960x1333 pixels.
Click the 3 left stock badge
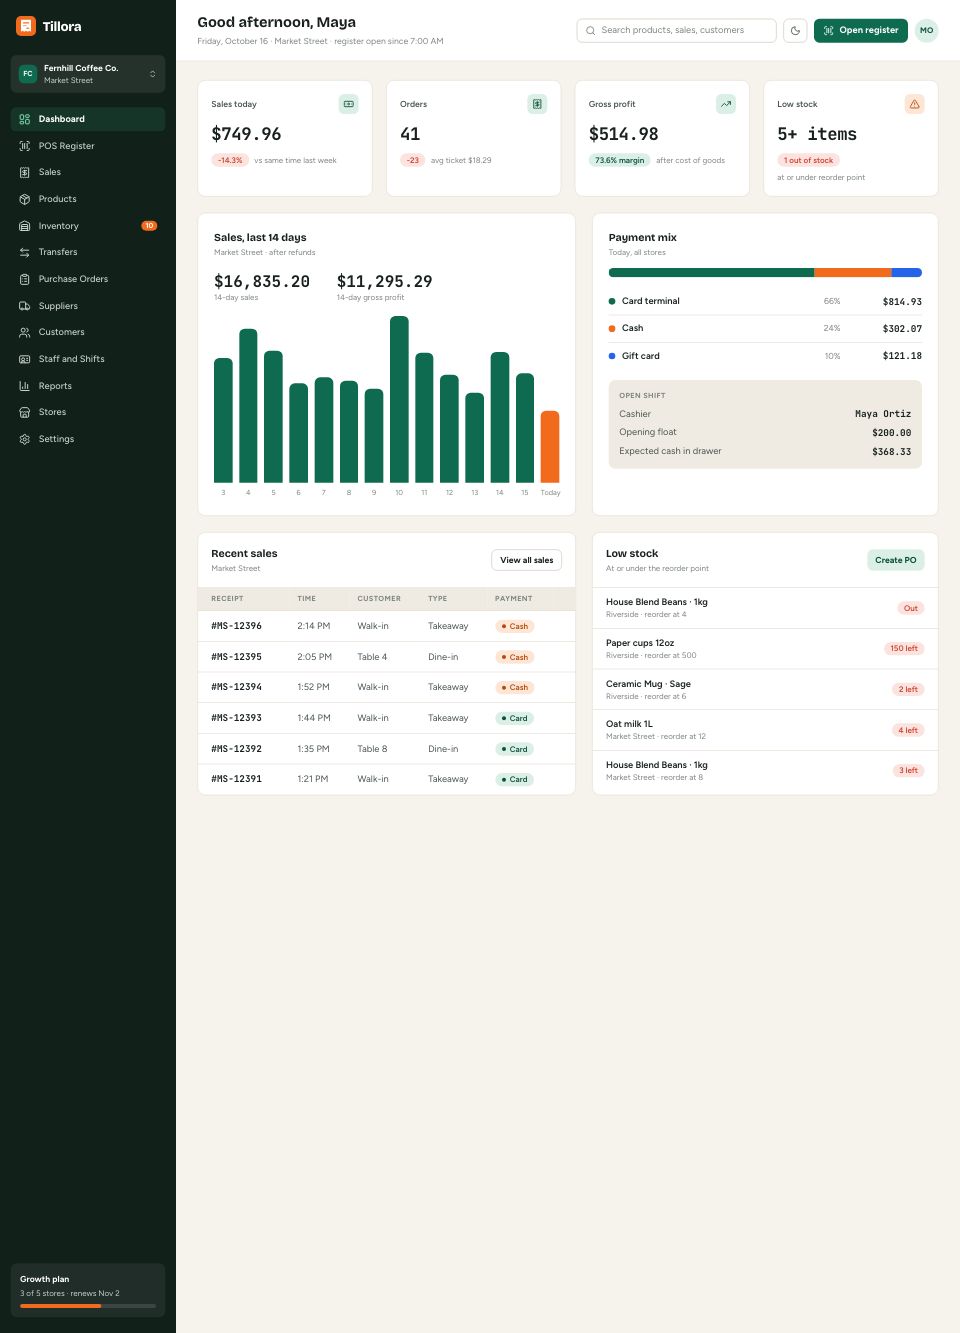tap(908, 770)
